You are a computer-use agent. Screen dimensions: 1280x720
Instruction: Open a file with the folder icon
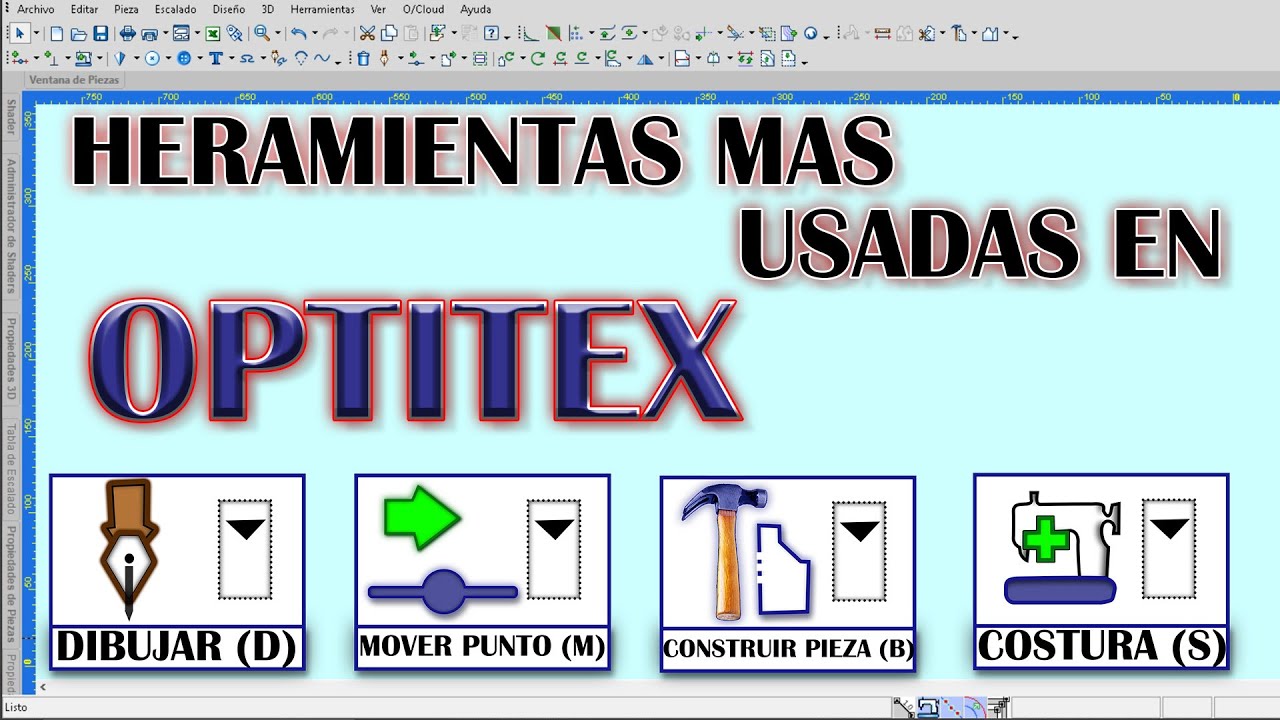(78, 33)
